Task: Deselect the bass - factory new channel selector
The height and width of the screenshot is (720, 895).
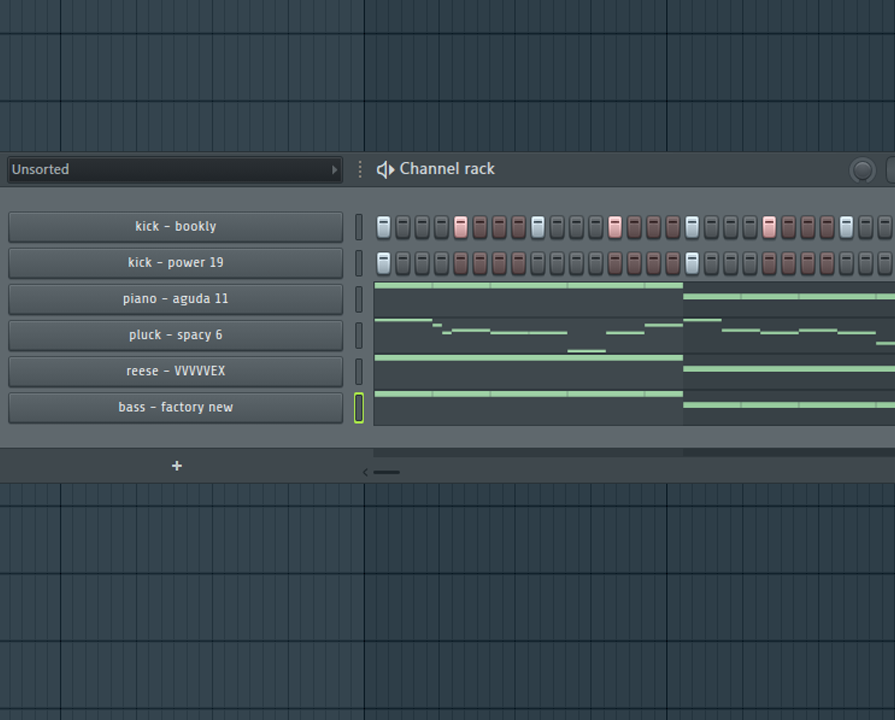Action: pos(359,407)
